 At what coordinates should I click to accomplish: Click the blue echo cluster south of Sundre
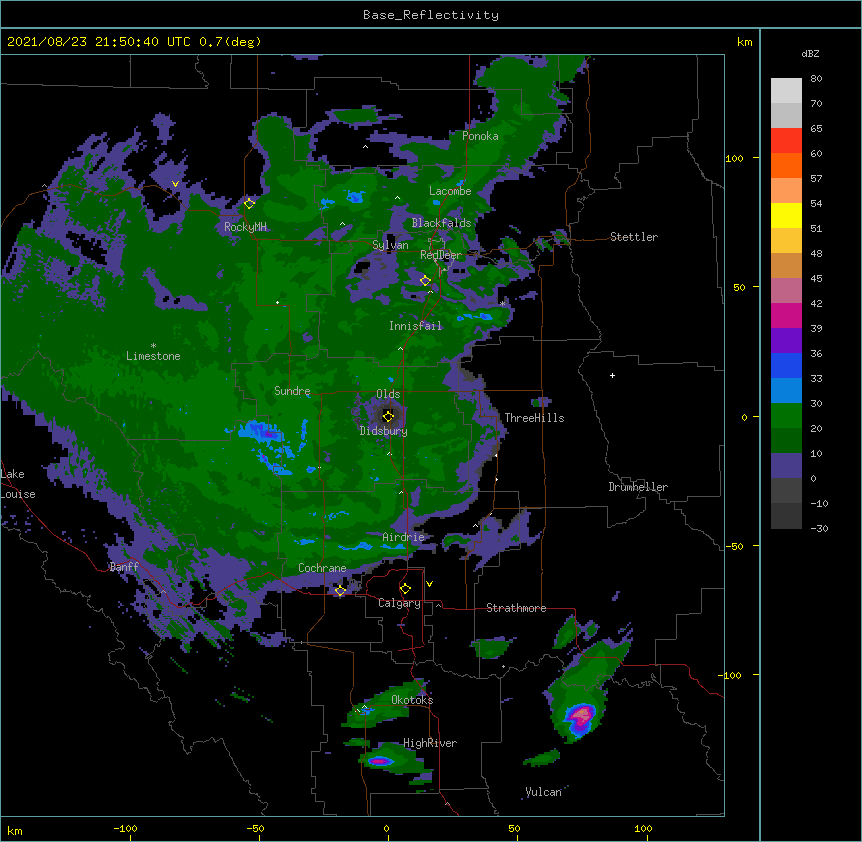(x=265, y=431)
